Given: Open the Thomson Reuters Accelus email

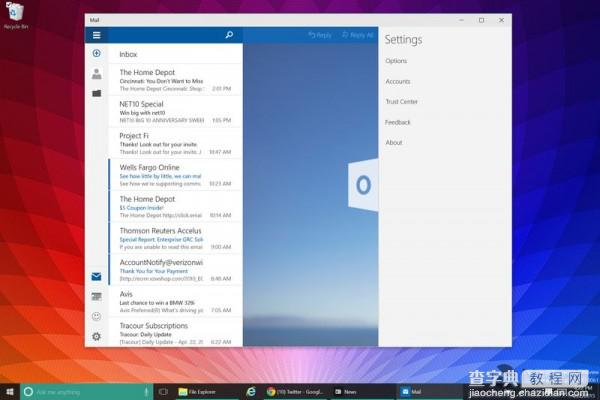Looking at the screenshot, I should pos(175,238).
